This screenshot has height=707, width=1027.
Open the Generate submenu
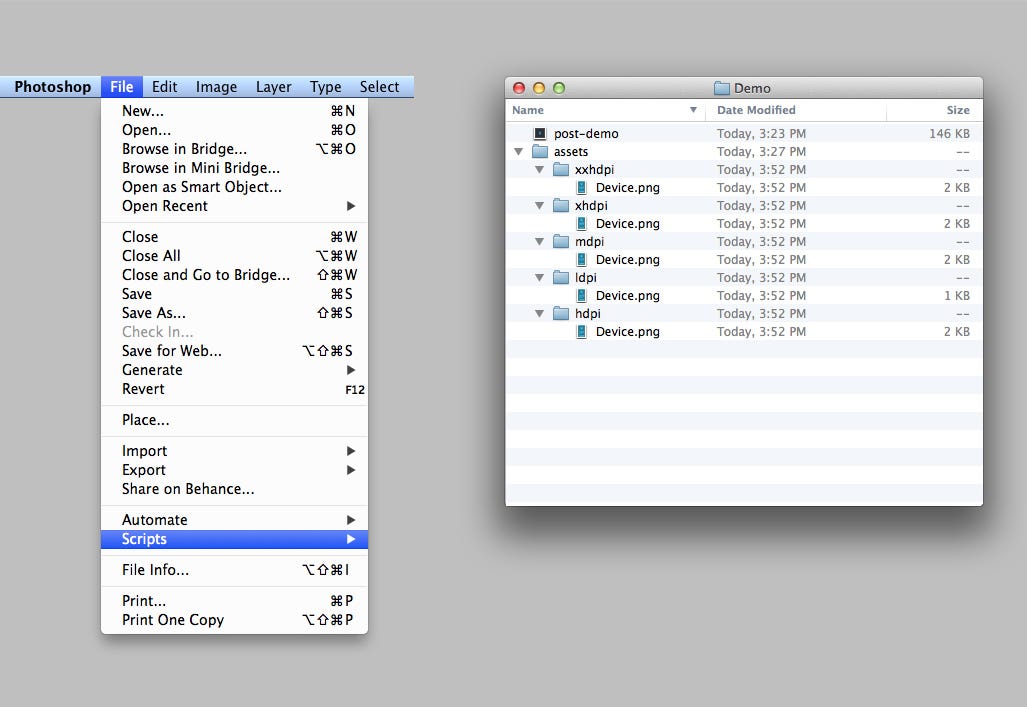click(x=234, y=370)
